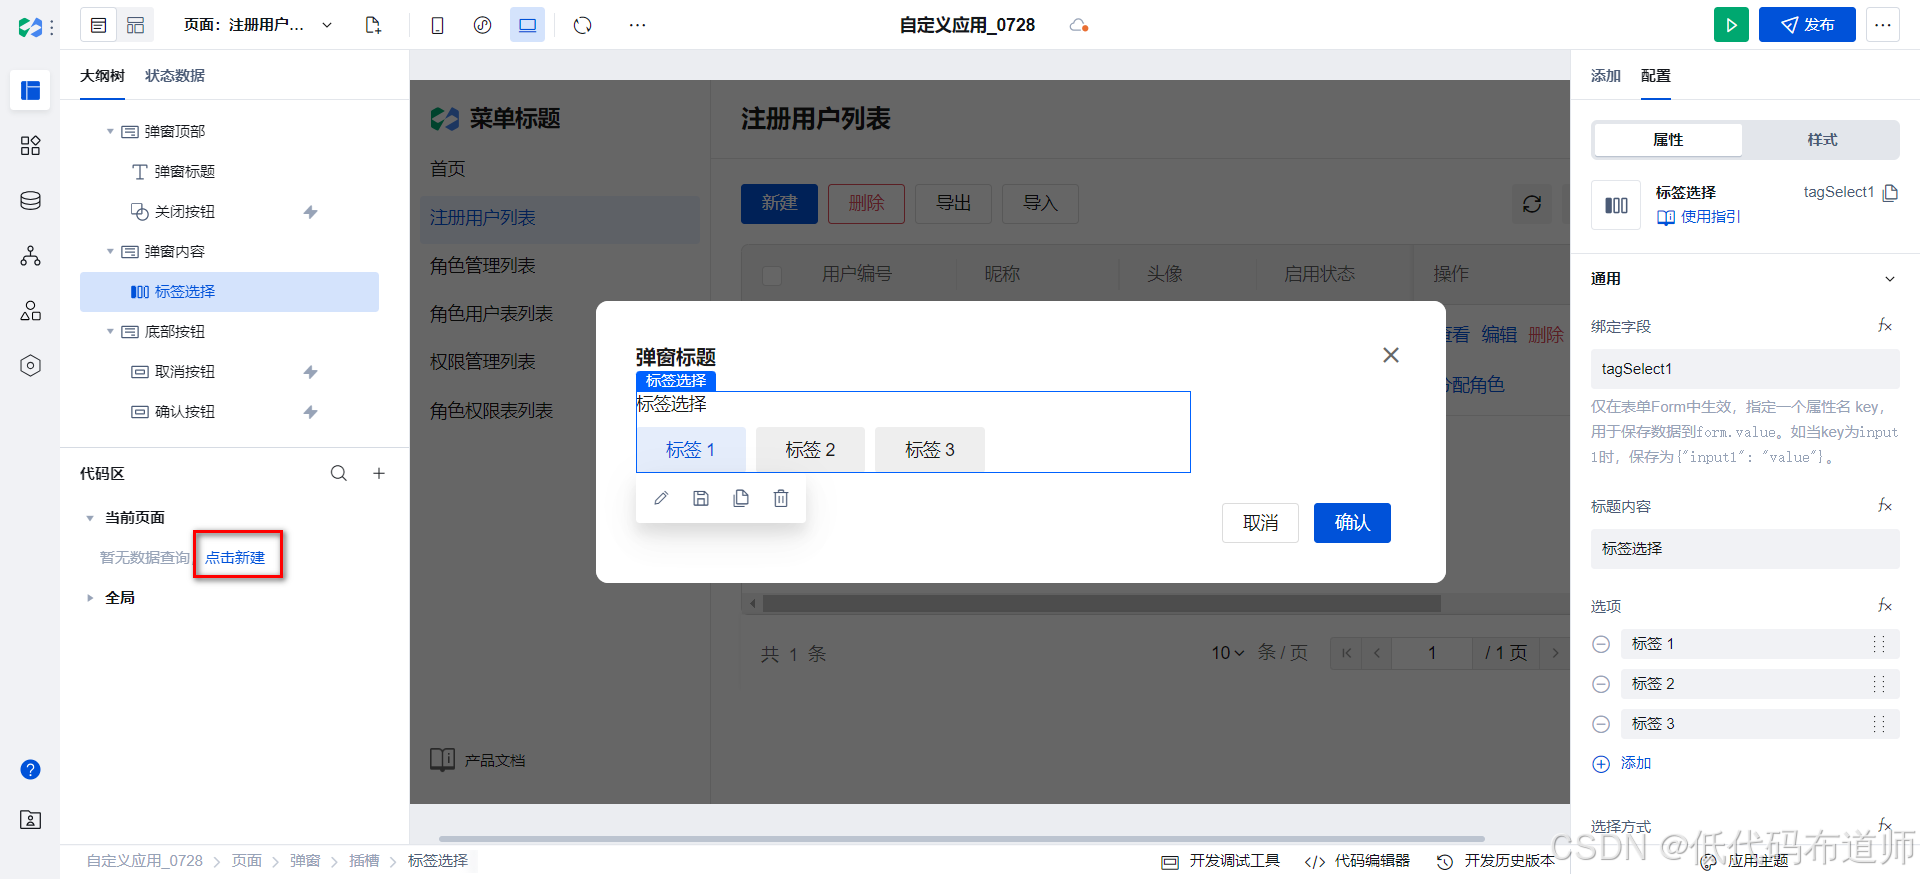Switch to 添加 tab in right panel

(x=1606, y=76)
